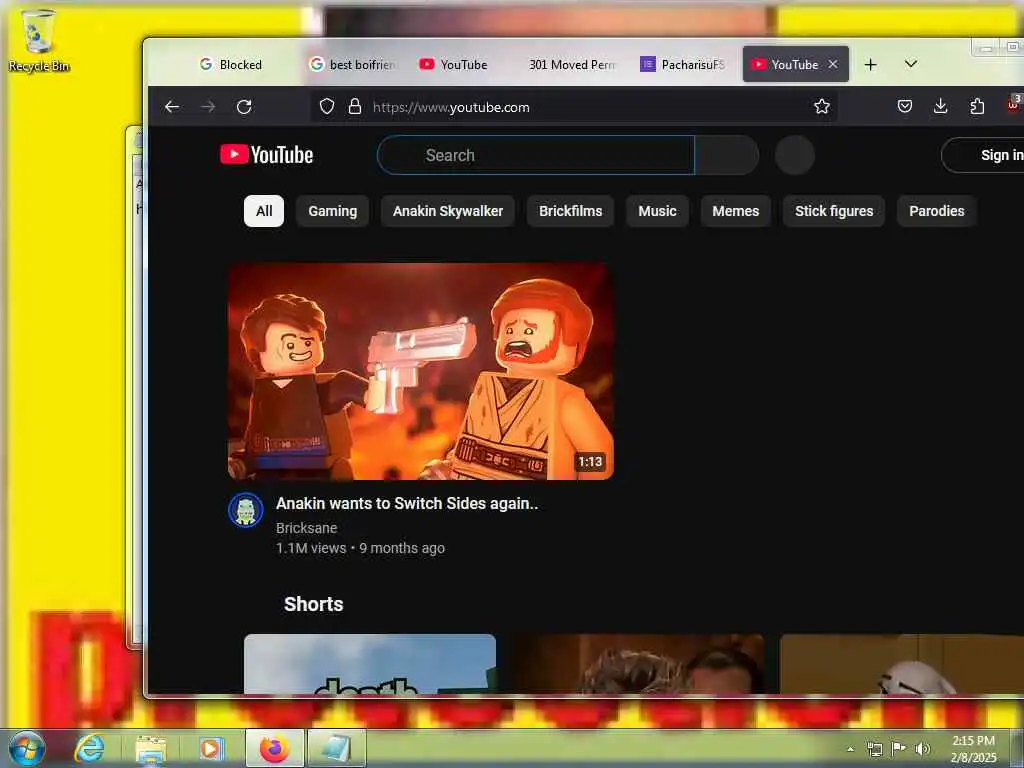Click the red extension icon with badge

(1014, 104)
